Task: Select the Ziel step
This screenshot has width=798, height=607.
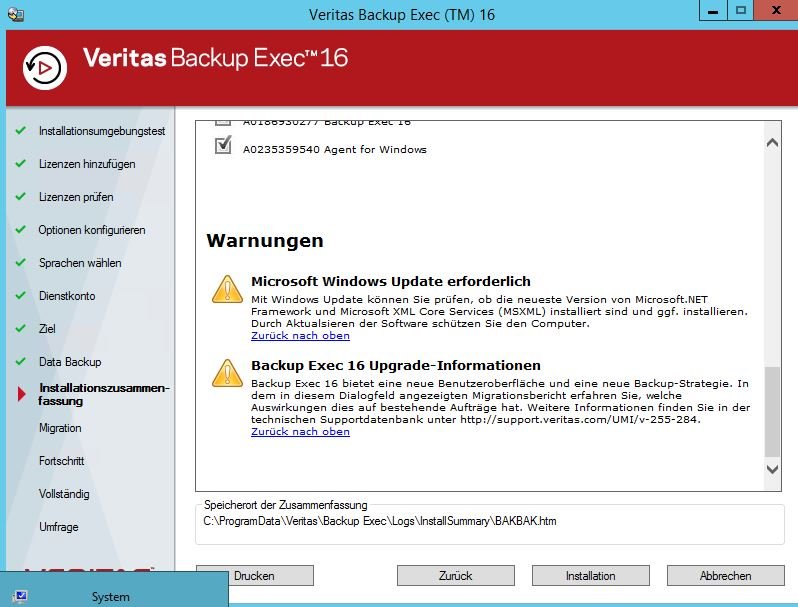Action: click(x=47, y=329)
